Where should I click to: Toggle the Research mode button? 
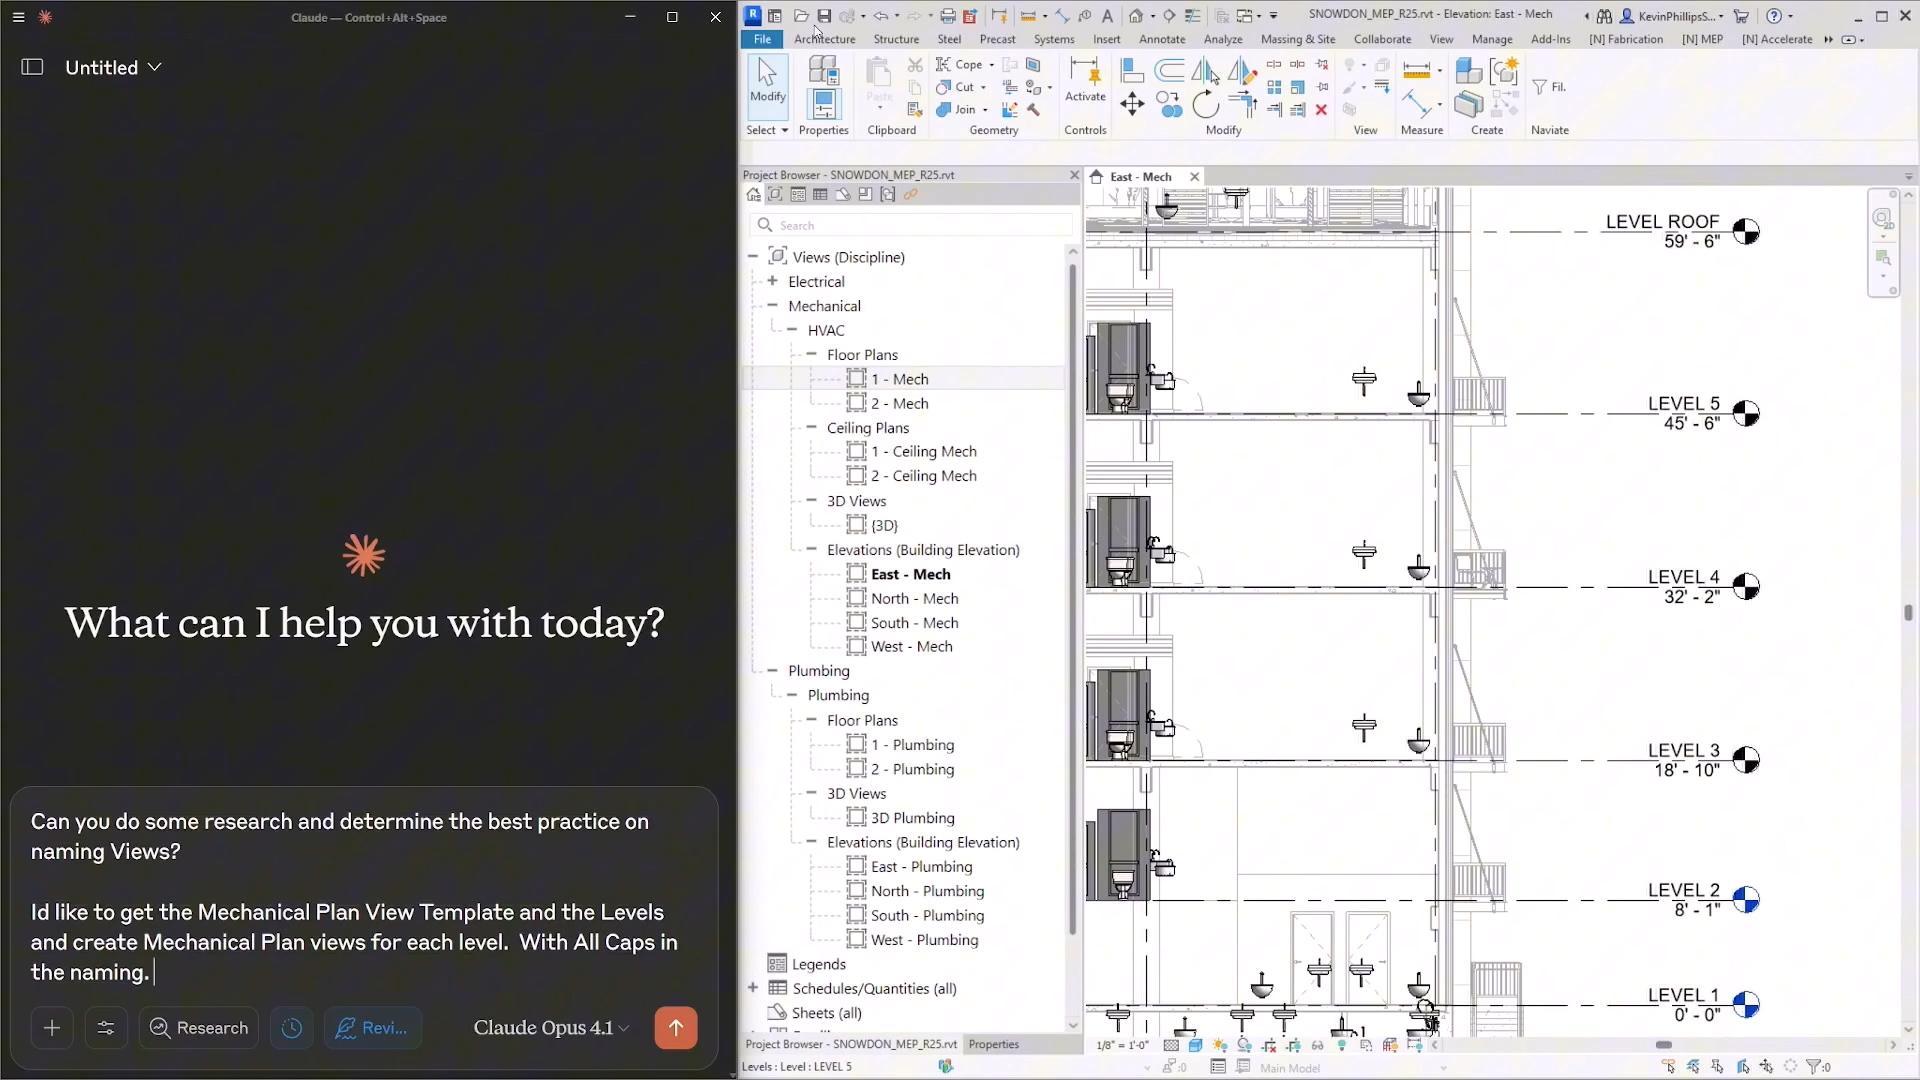pyautogui.click(x=199, y=1028)
